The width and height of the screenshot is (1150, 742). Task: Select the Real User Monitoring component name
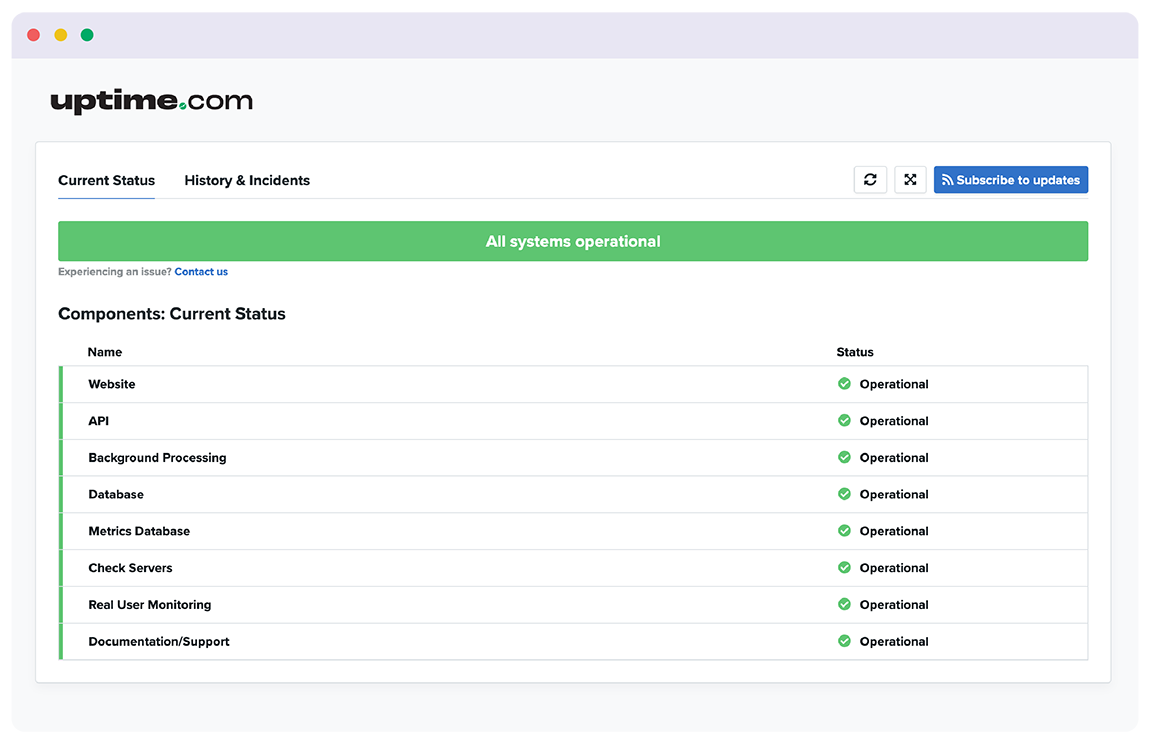(x=150, y=605)
